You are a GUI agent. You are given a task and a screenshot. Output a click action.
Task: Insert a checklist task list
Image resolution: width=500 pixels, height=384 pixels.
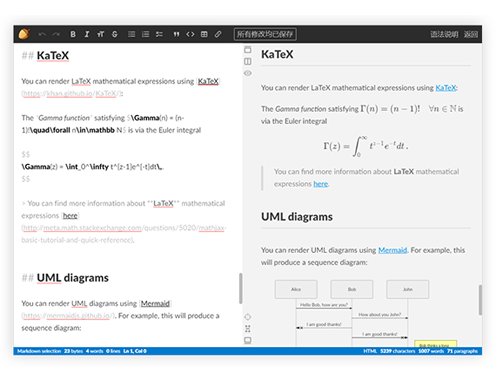point(159,34)
